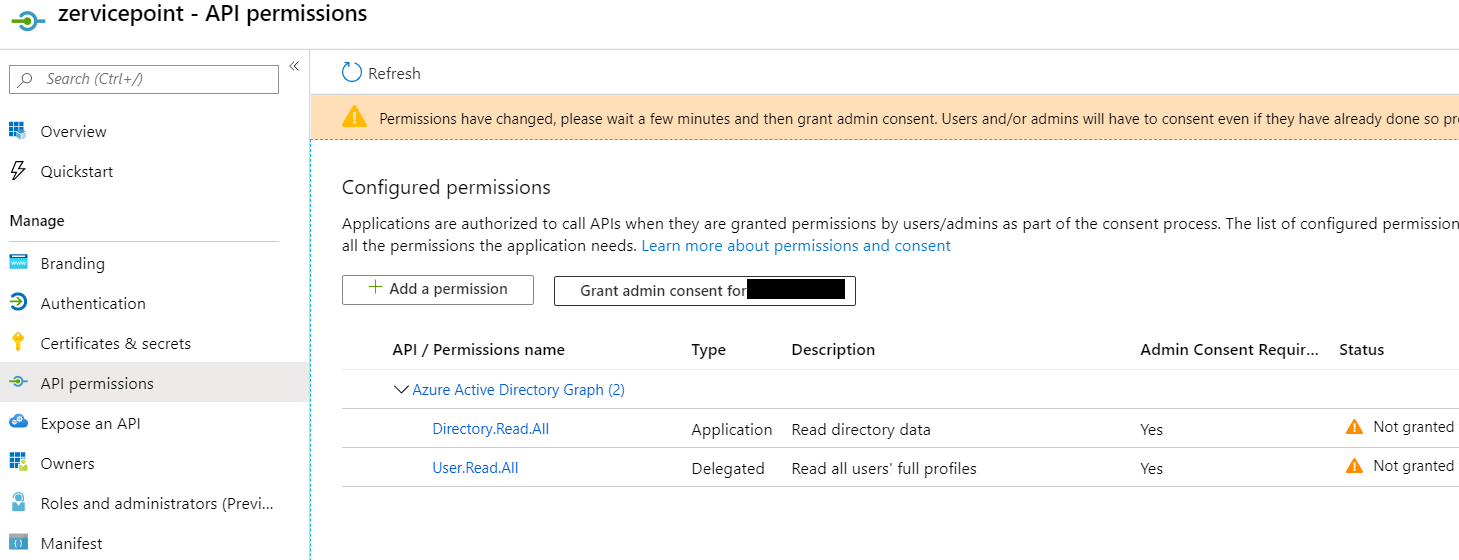Open Roles and administrators menu item
Image resolution: width=1459 pixels, height=560 pixels.
(156, 503)
